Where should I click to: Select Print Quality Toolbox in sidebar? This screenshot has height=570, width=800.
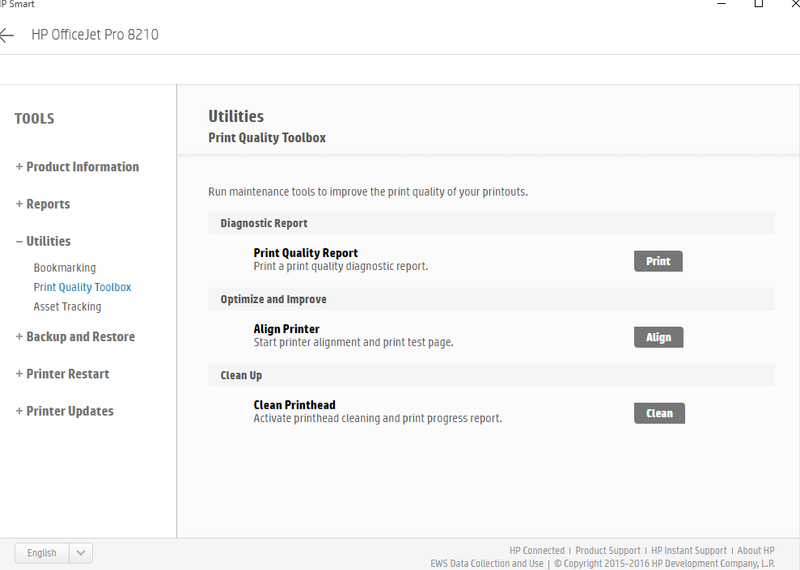[82, 287]
